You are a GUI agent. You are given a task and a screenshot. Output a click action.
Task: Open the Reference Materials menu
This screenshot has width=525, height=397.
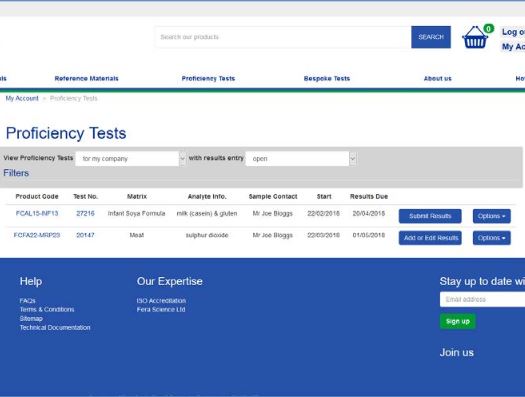(86, 78)
